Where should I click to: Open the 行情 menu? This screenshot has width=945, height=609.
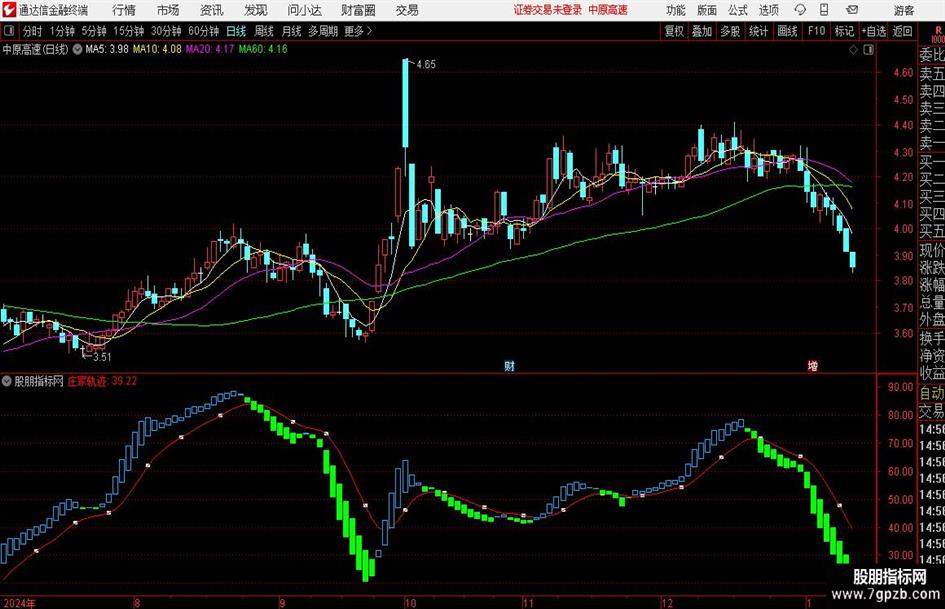tap(124, 10)
